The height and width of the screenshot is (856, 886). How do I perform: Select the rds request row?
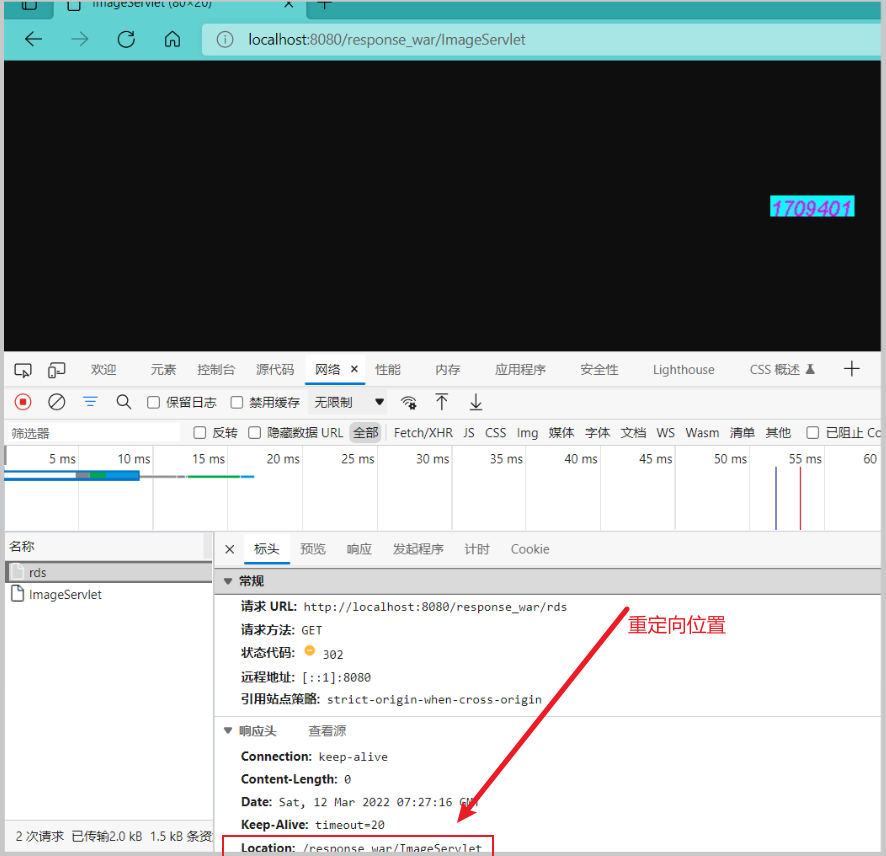(108, 572)
